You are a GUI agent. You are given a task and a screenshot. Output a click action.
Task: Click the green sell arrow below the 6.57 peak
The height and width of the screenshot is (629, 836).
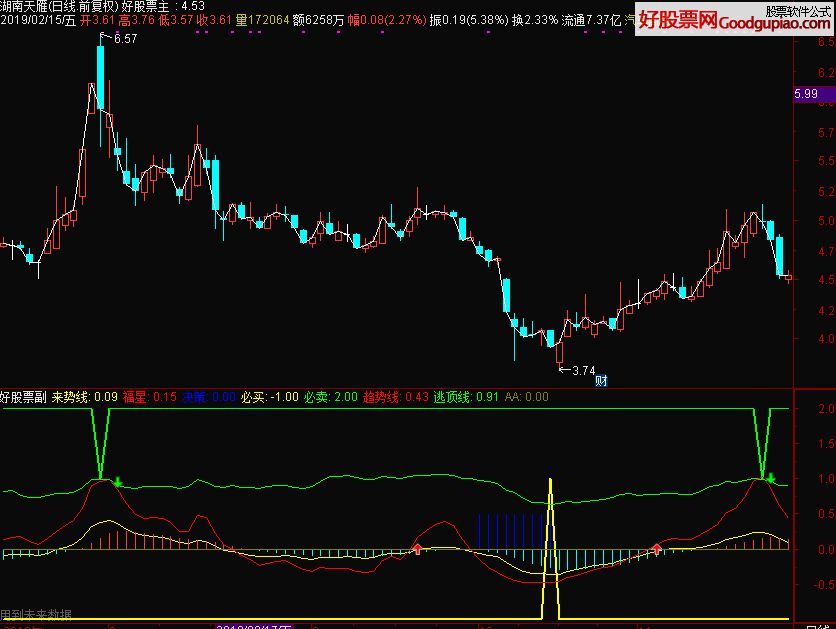coord(118,482)
